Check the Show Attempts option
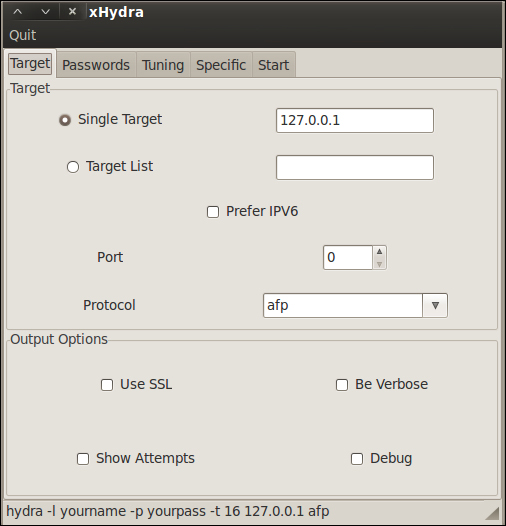 point(83,459)
